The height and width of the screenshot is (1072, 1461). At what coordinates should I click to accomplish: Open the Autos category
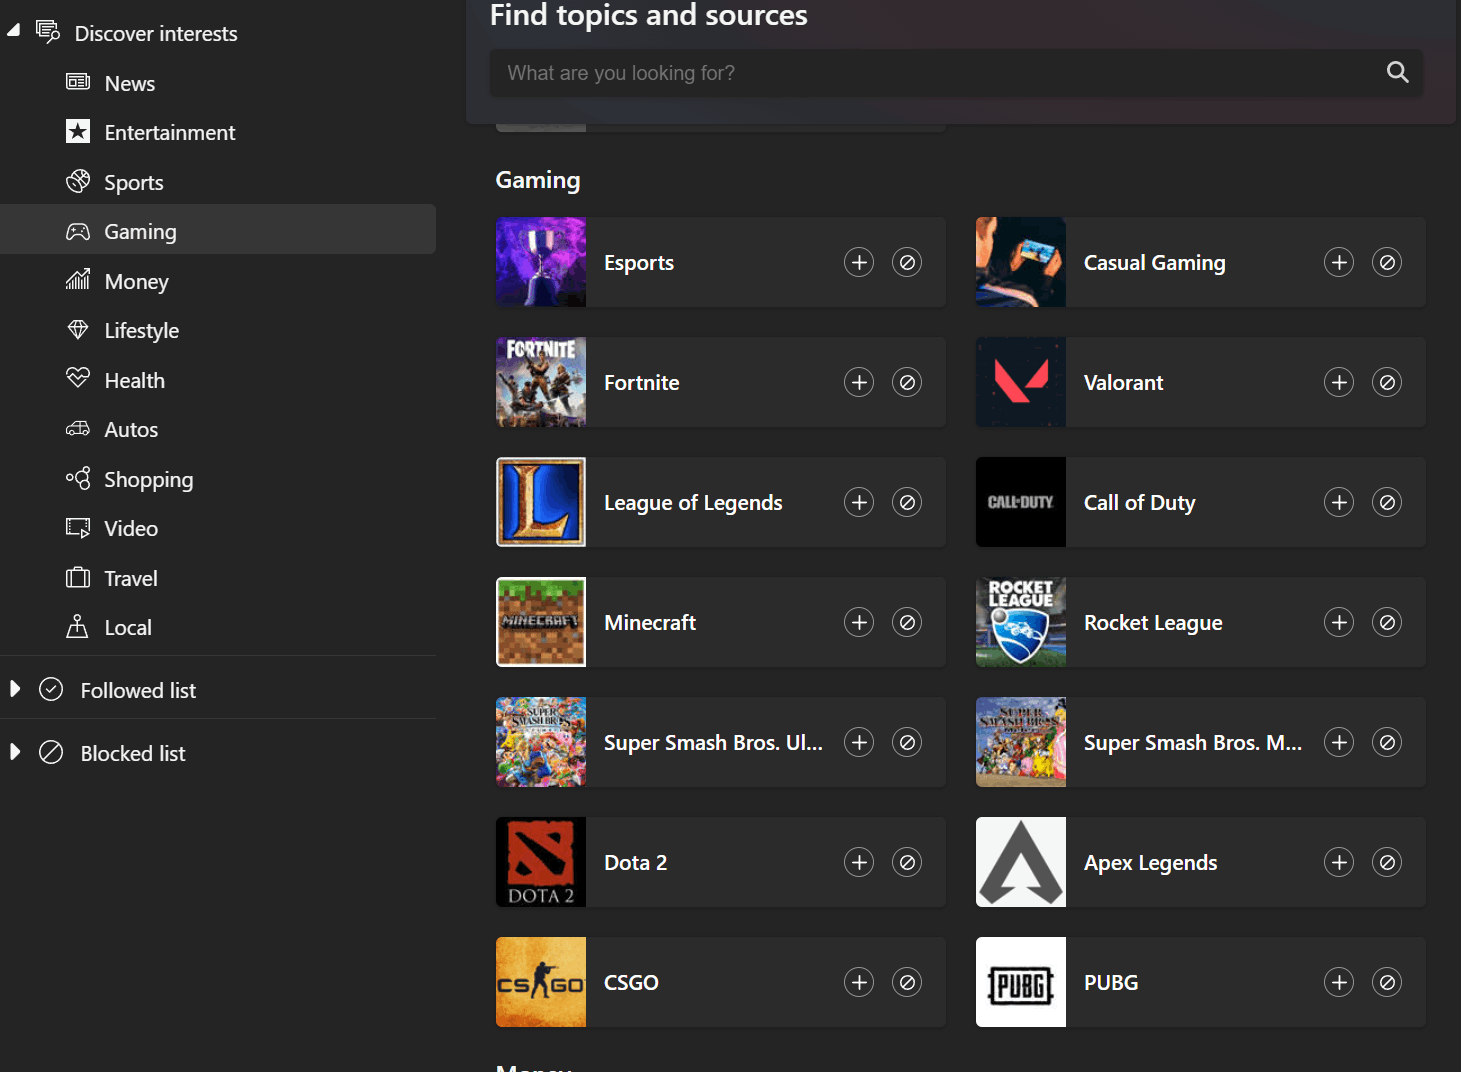pos(218,429)
